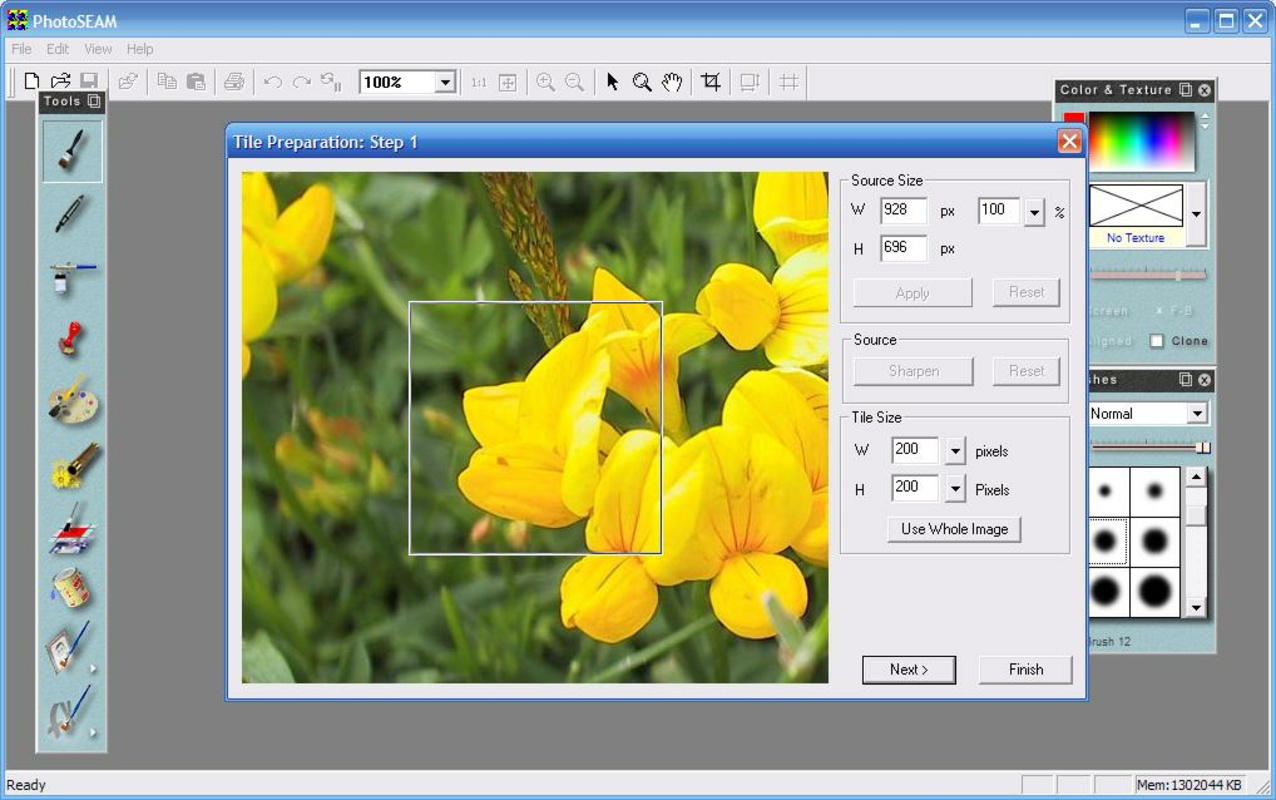The image size is (1276, 800).
Task: Click the fit-to-window icon beside 1:1
Action: 508,82
